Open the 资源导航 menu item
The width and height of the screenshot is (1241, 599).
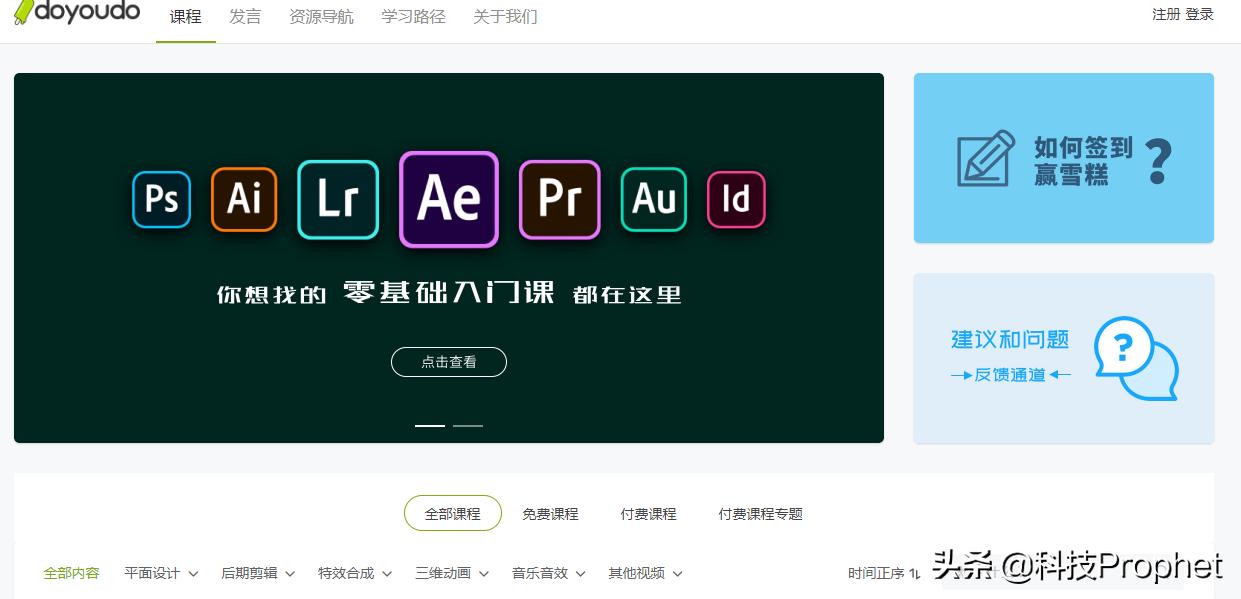pyautogui.click(x=321, y=16)
